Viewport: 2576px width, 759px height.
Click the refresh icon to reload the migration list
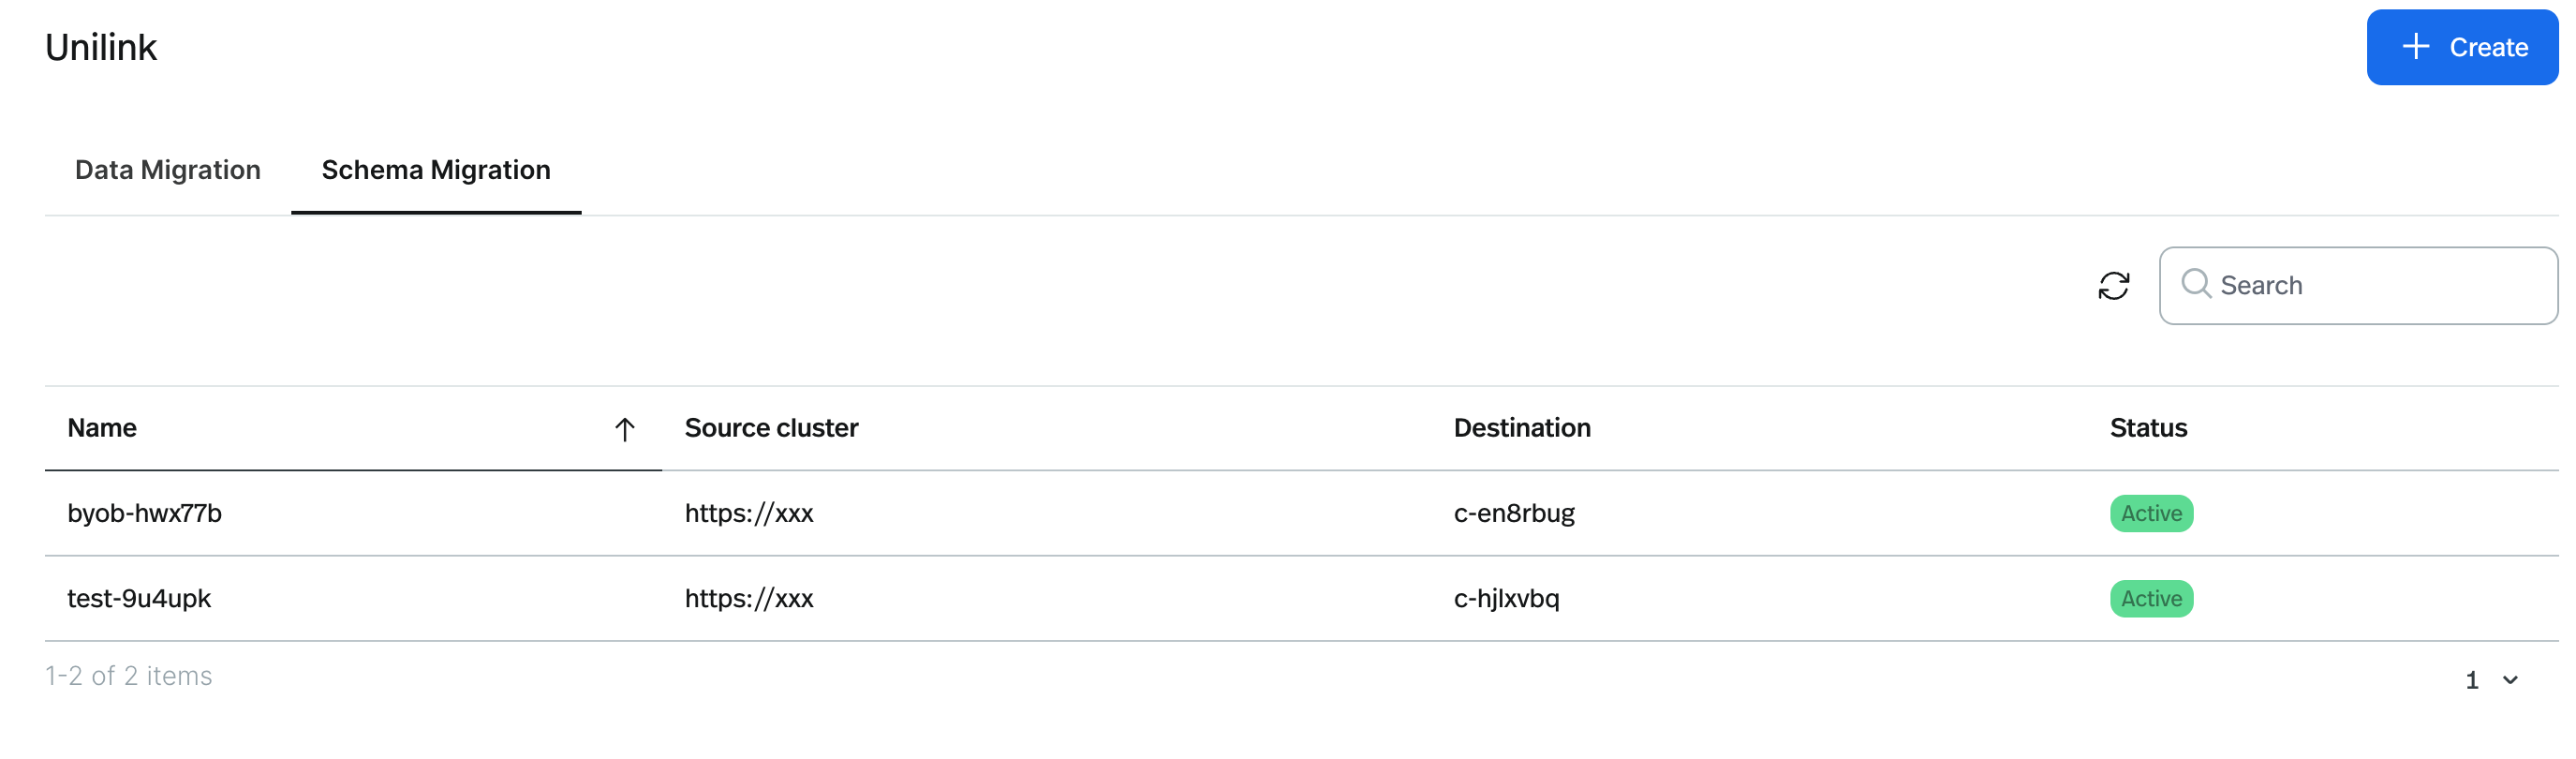2113,286
